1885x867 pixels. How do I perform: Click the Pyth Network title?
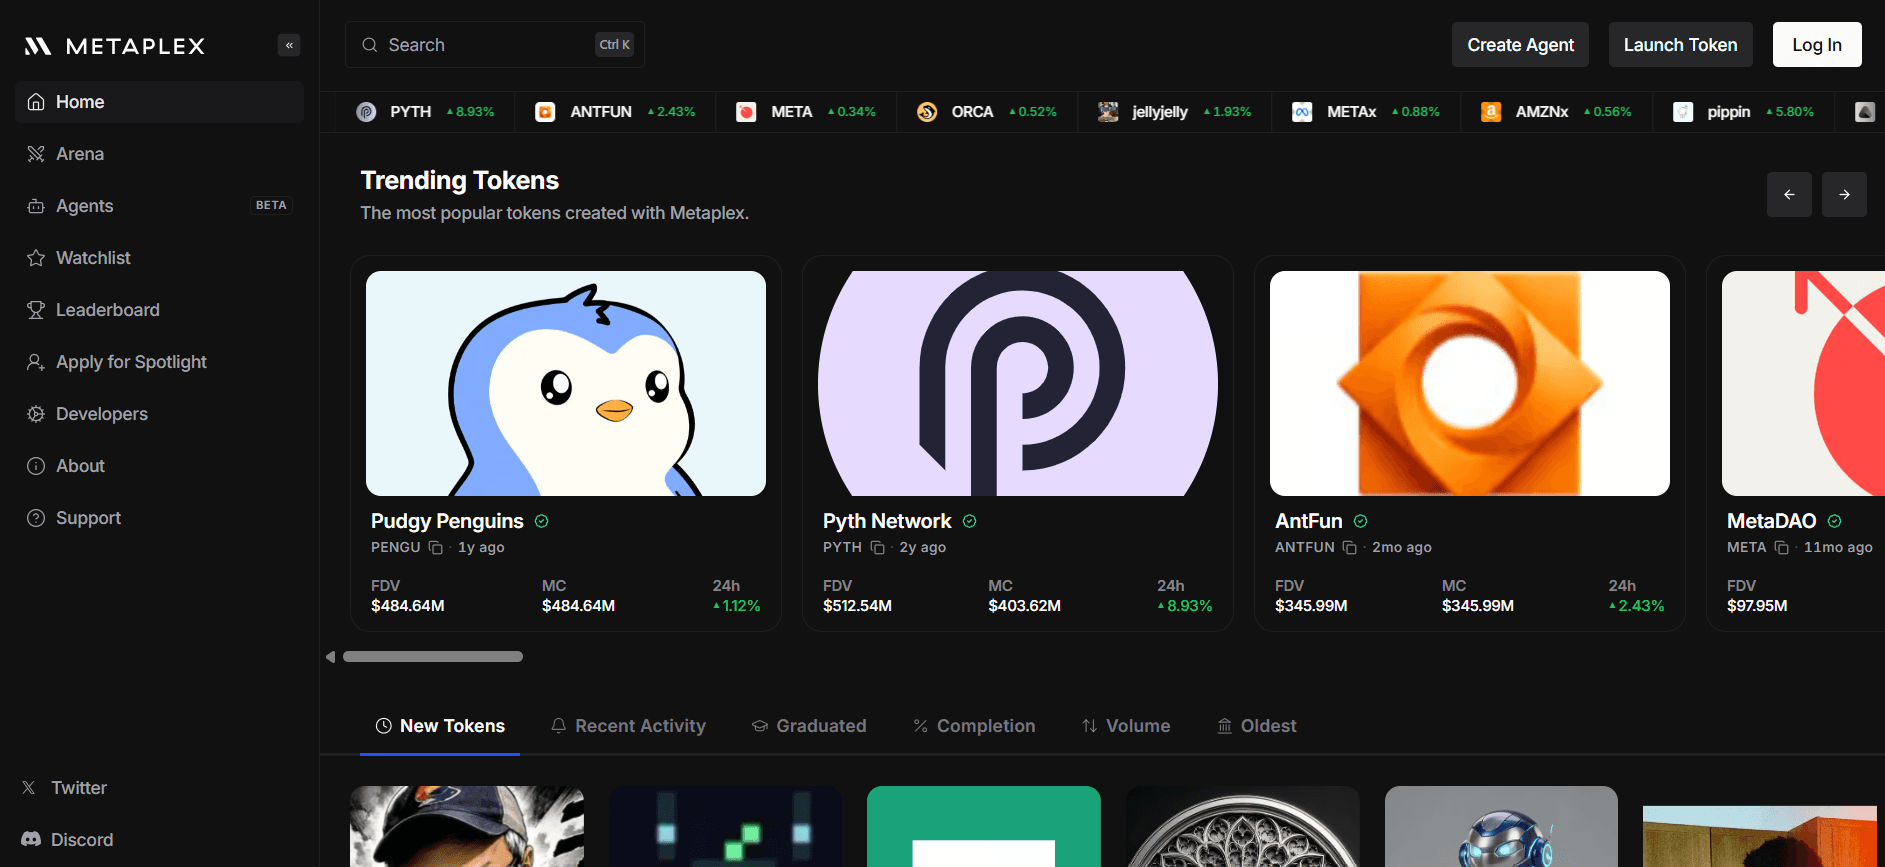click(x=887, y=521)
